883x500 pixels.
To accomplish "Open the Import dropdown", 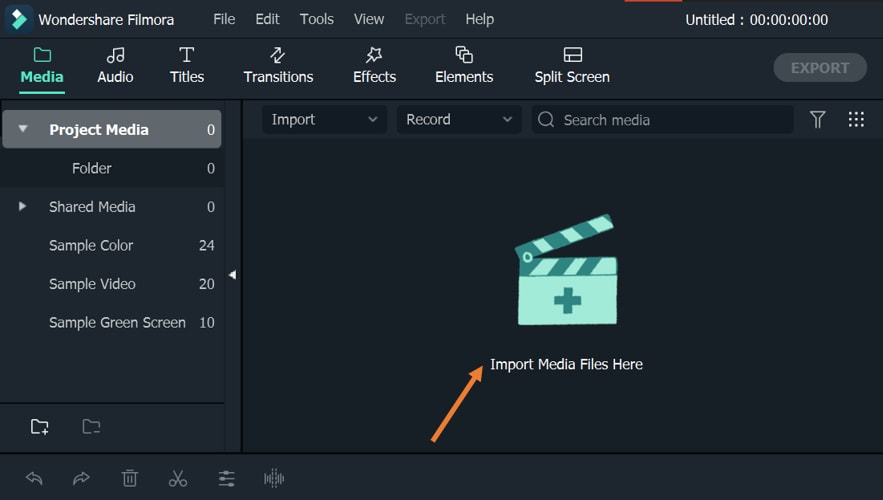I will coord(324,120).
